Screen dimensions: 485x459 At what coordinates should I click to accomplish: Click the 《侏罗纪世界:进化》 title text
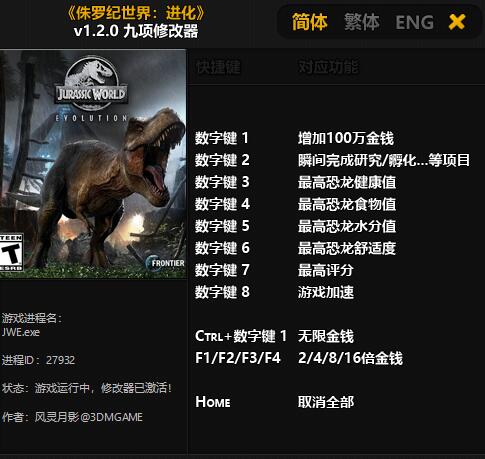pyautogui.click(x=136, y=13)
